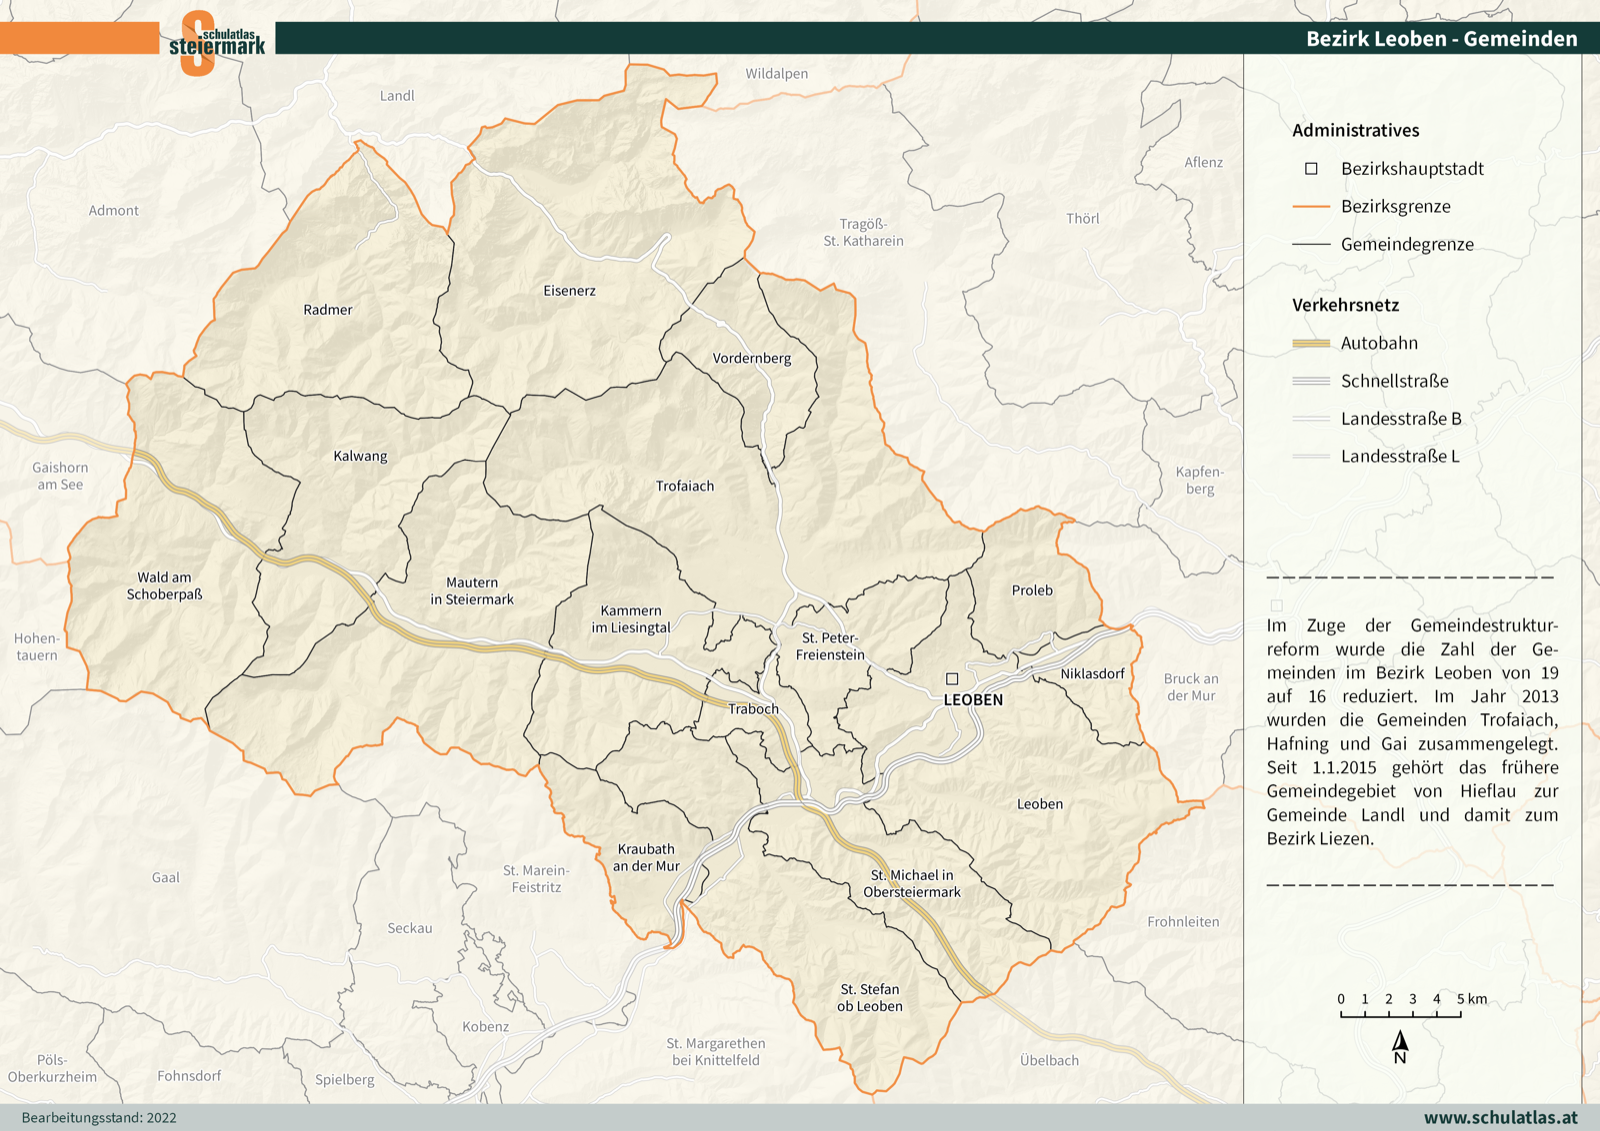Open the www.schulatlas.at link
1600x1131 pixels.
pyautogui.click(x=1500, y=1117)
